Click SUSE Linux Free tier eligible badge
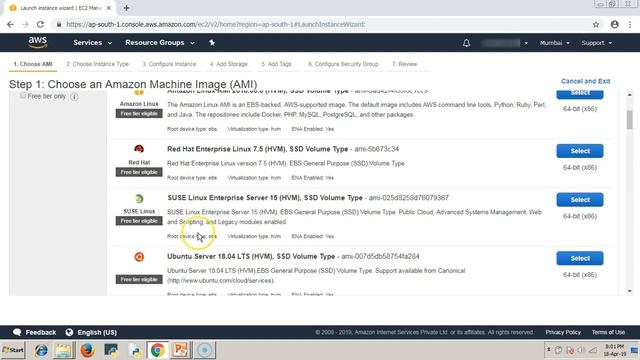The height and width of the screenshot is (360, 640). pos(139,221)
